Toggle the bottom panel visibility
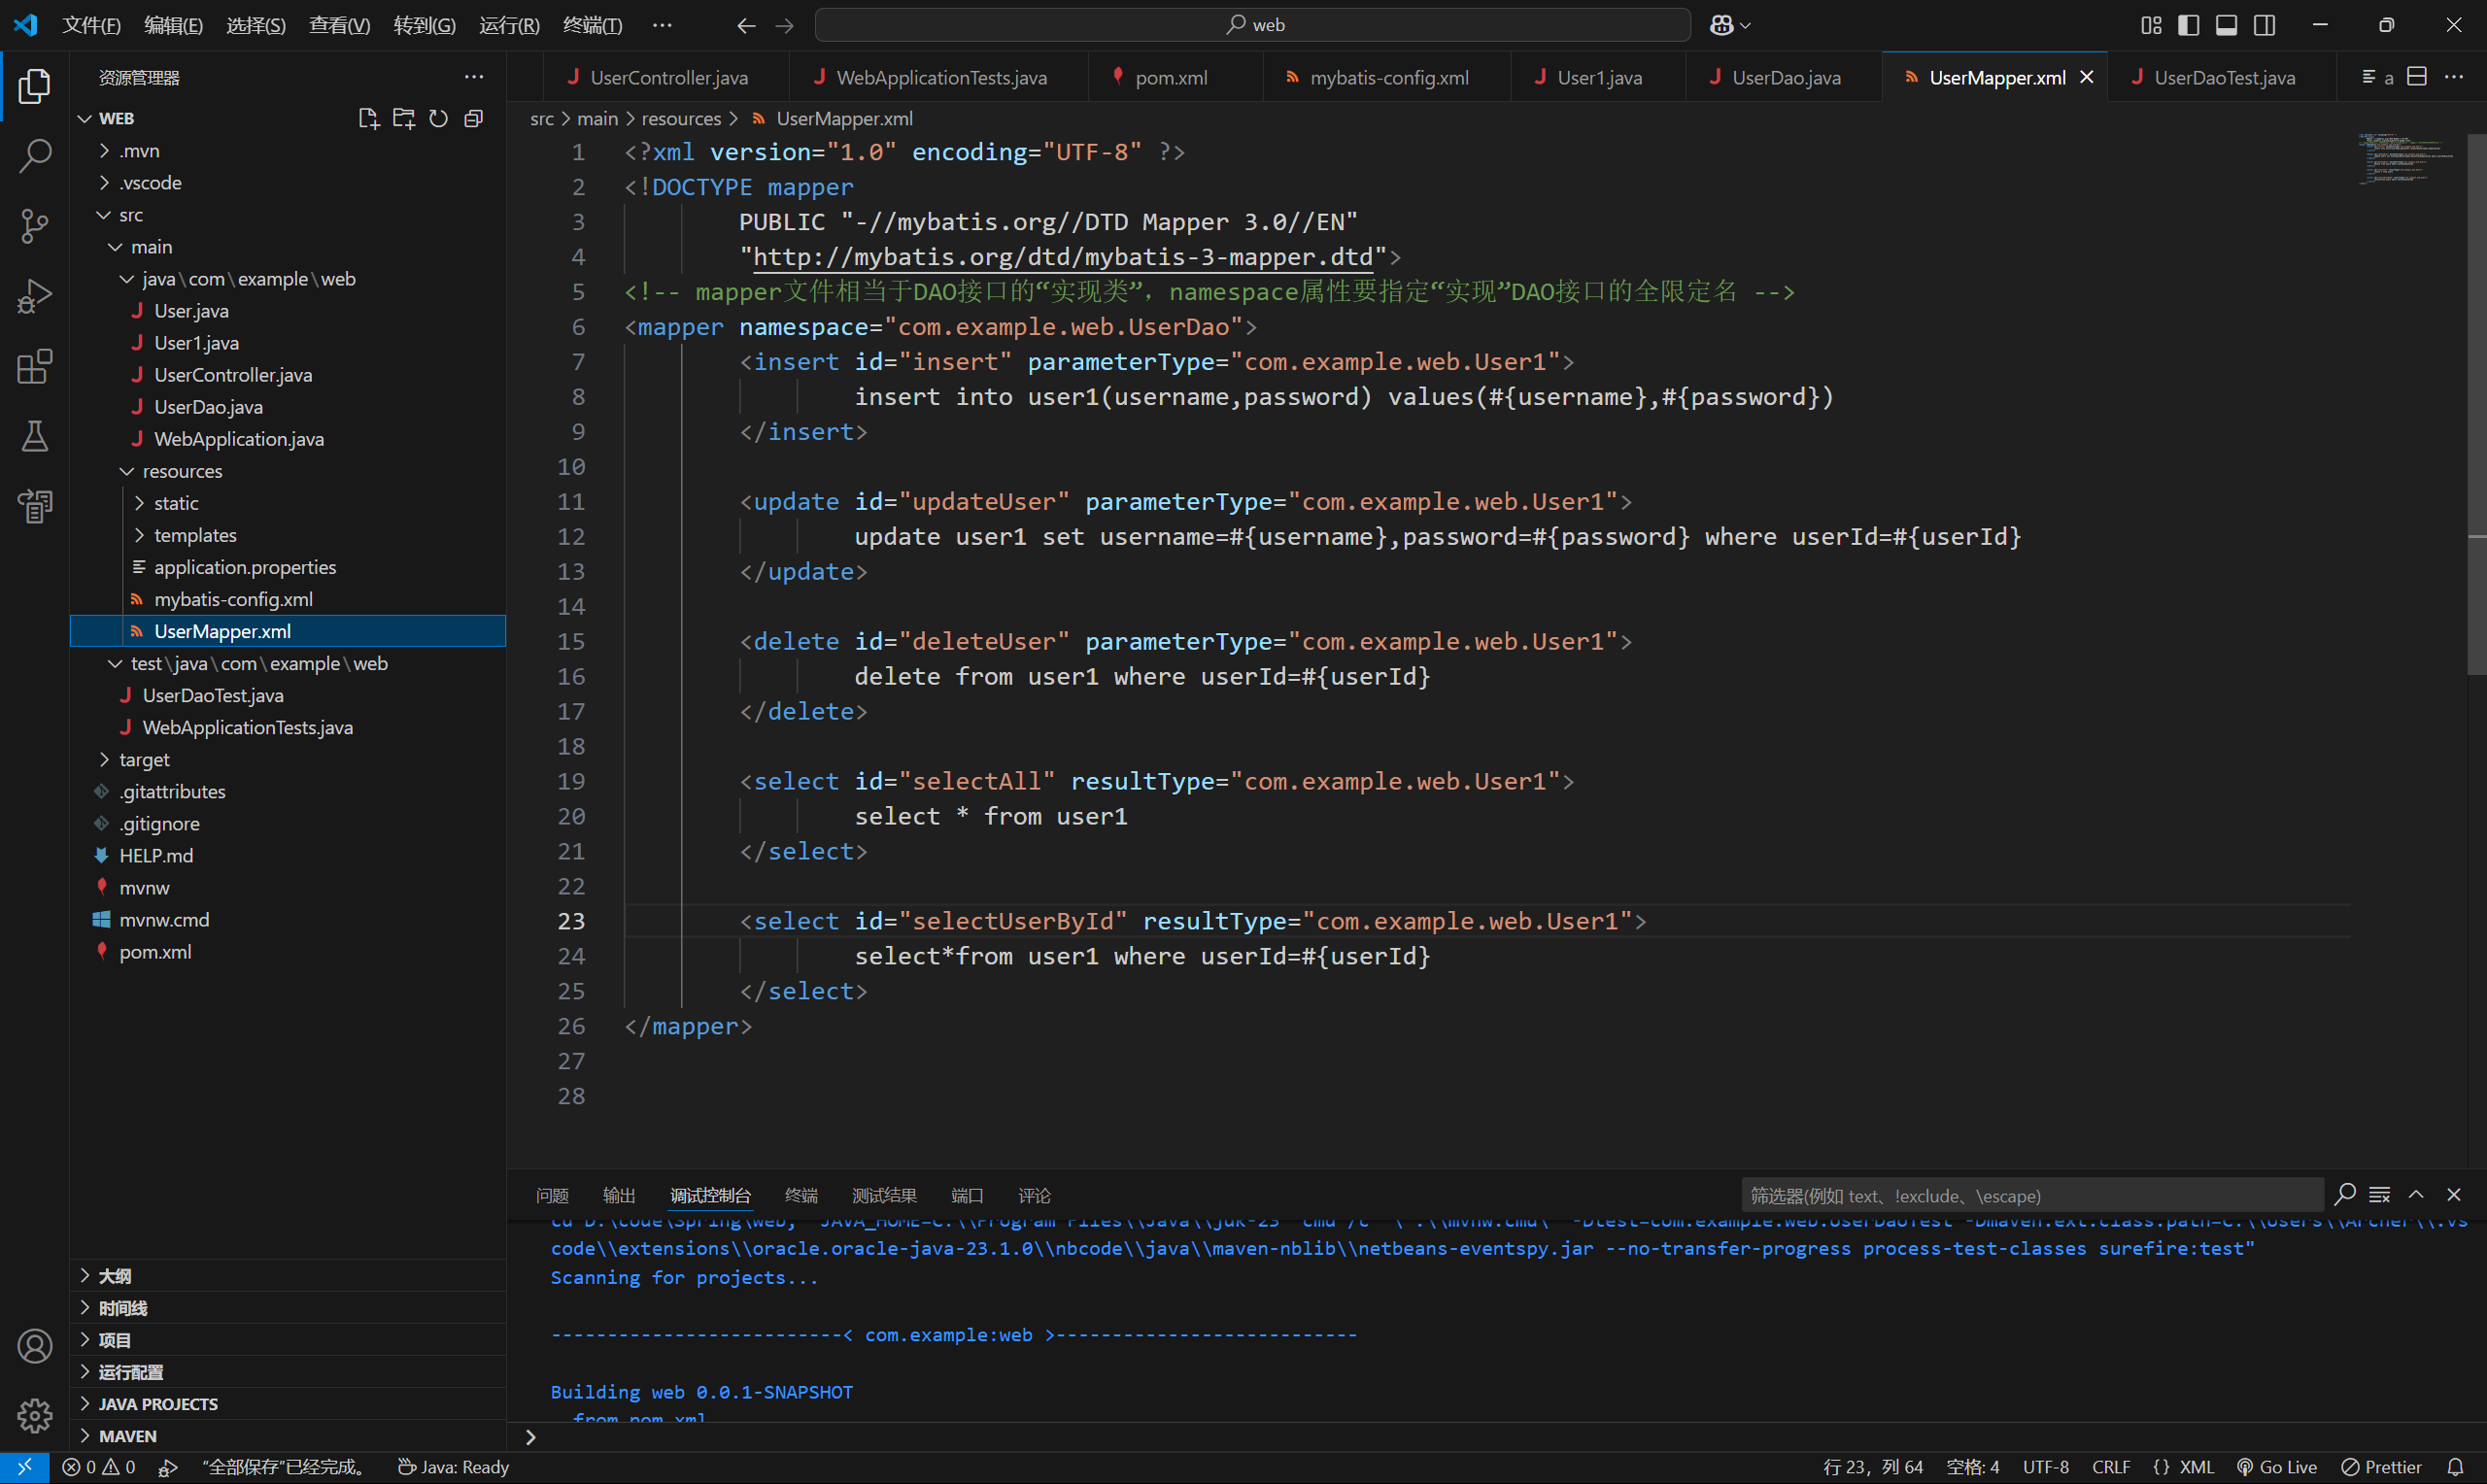Image resolution: width=2487 pixels, height=1484 pixels. pyautogui.click(x=2226, y=25)
